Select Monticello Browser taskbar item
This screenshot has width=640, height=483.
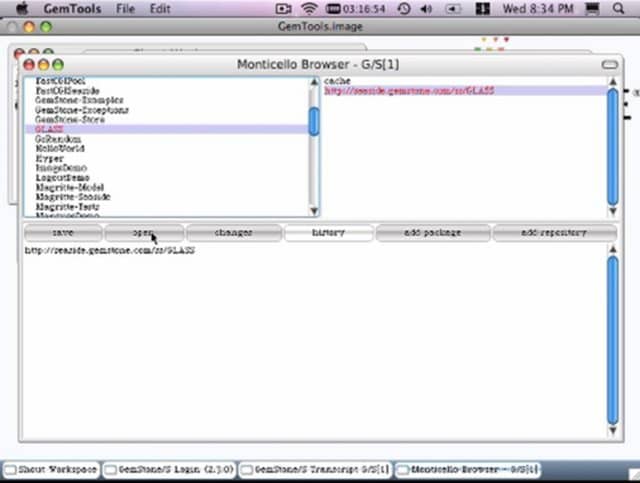coord(467,470)
